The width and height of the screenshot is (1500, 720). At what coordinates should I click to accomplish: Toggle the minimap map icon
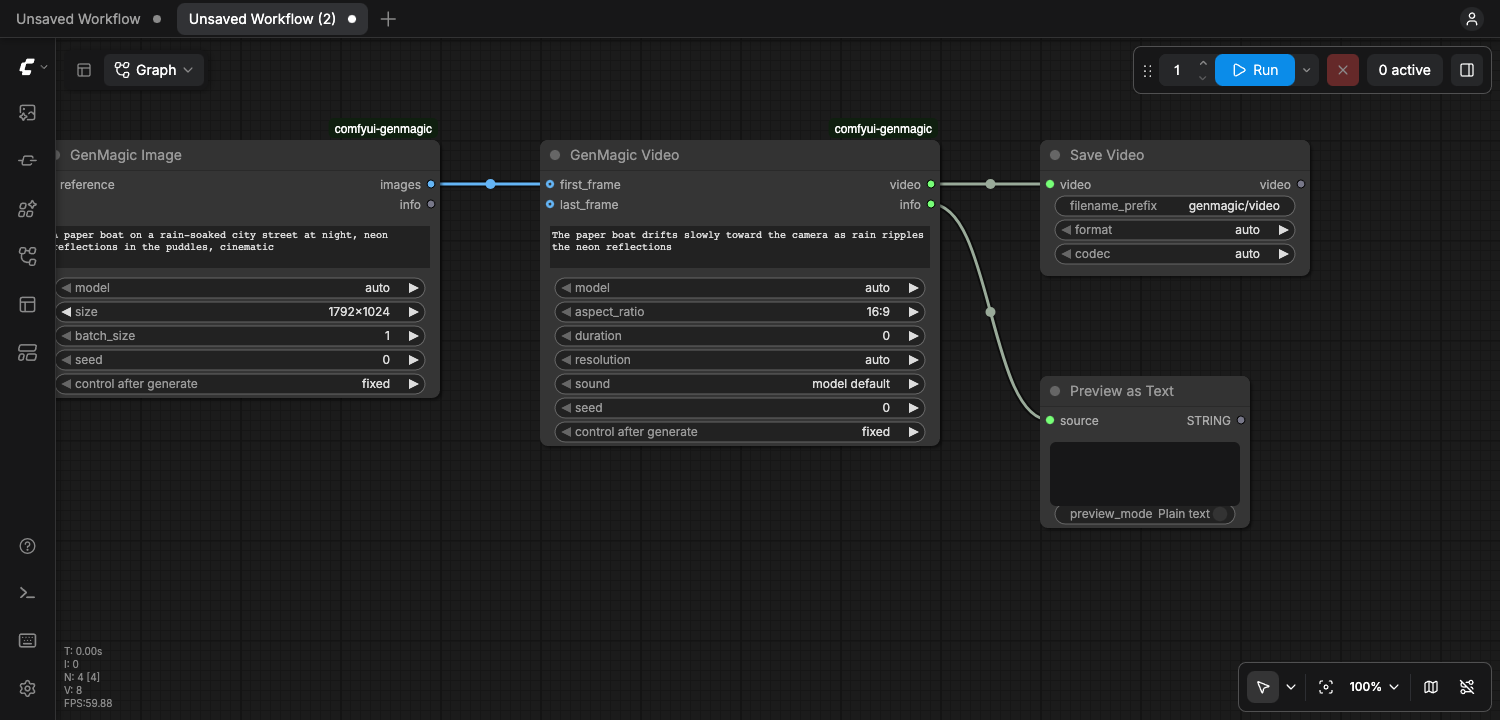[1431, 687]
